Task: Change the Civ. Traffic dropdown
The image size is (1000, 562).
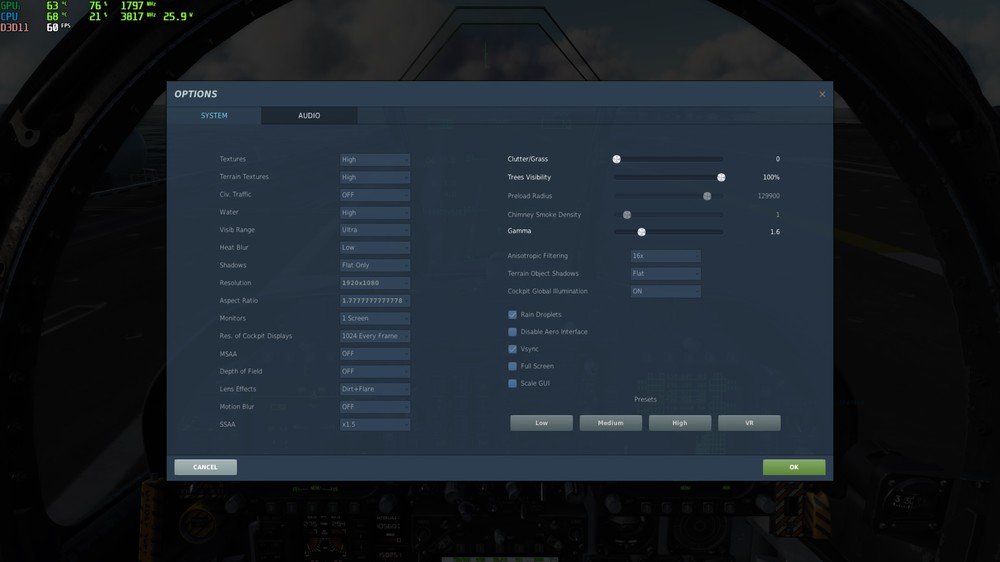Action: (x=374, y=195)
